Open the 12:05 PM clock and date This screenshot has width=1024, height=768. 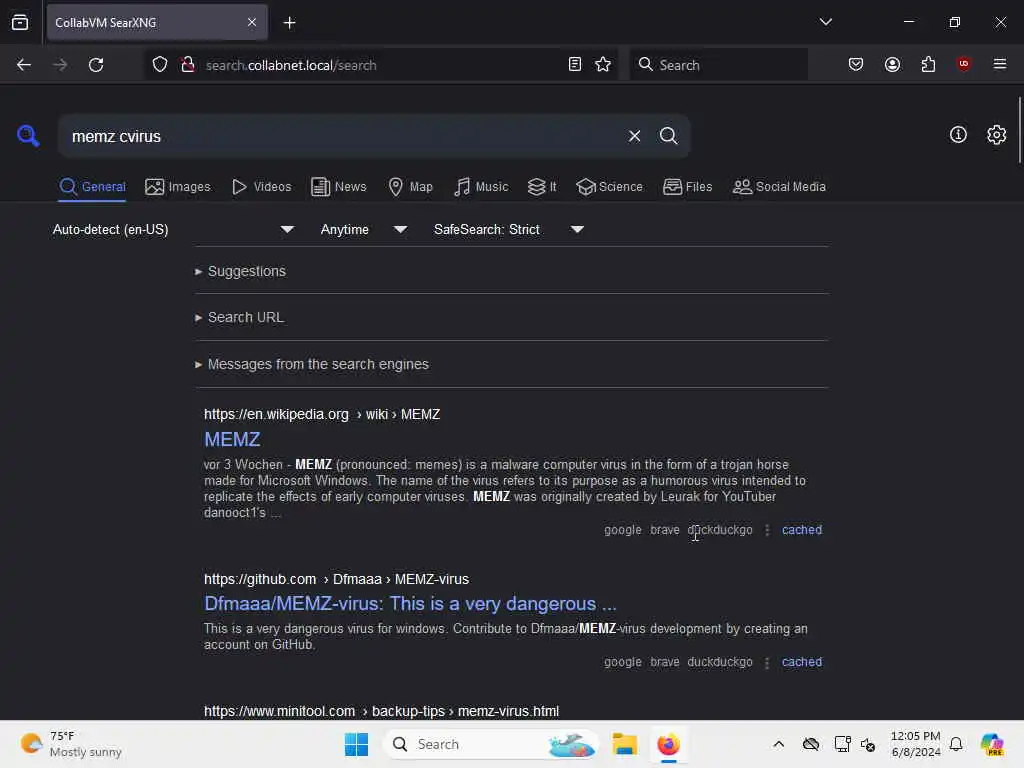pyautogui.click(x=916, y=744)
